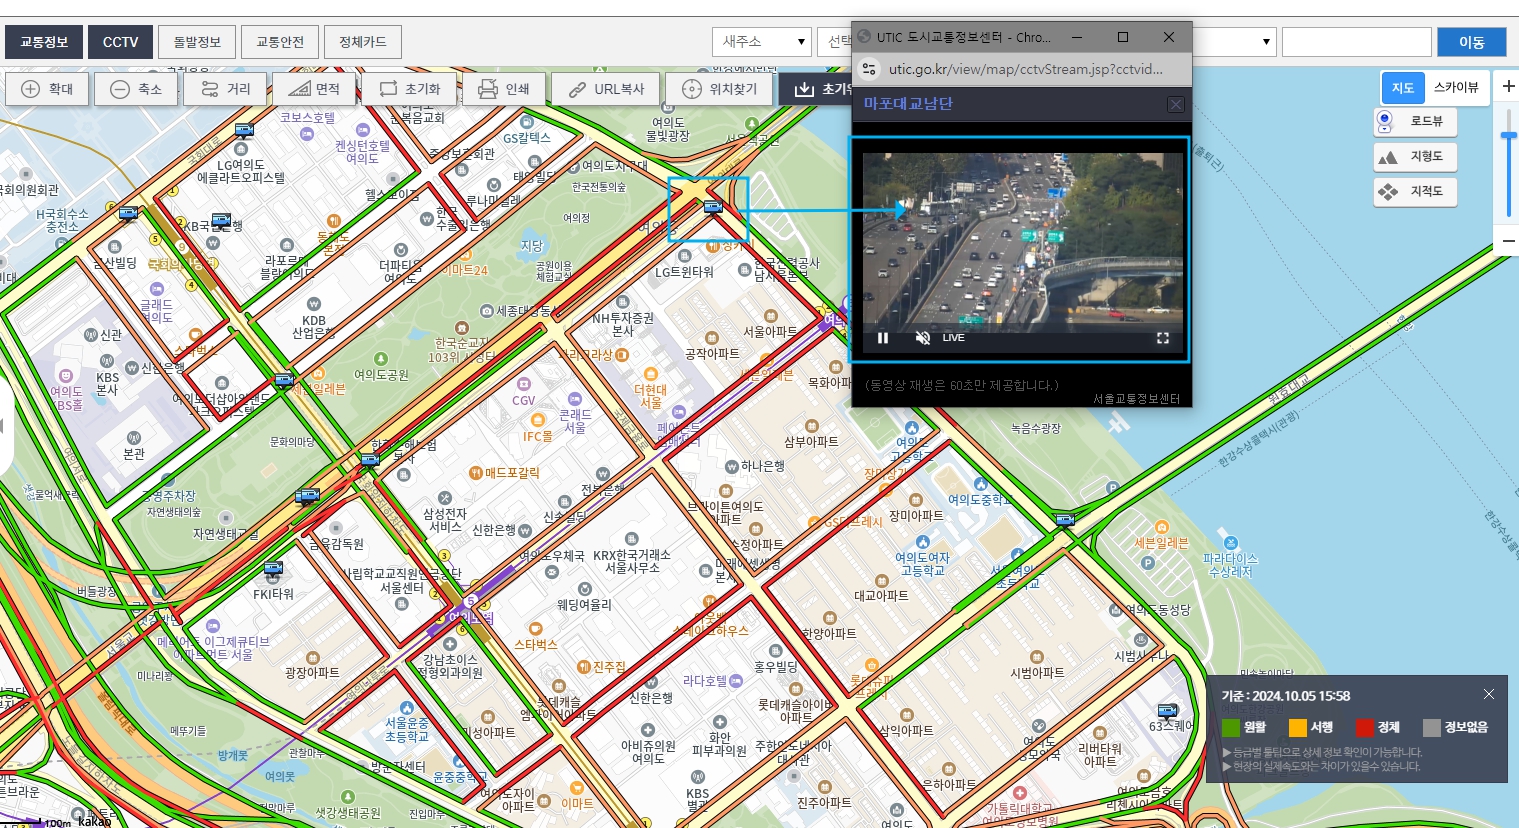This screenshot has width=1519, height=828.
Task: Switch to the CCTV tab
Action: click(120, 42)
